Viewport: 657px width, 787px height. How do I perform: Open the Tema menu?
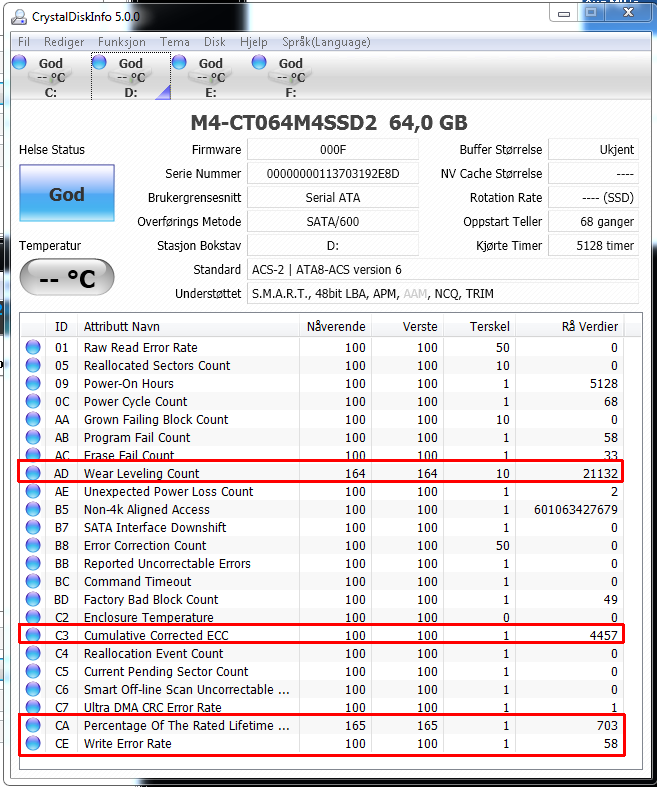[x=175, y=42]
